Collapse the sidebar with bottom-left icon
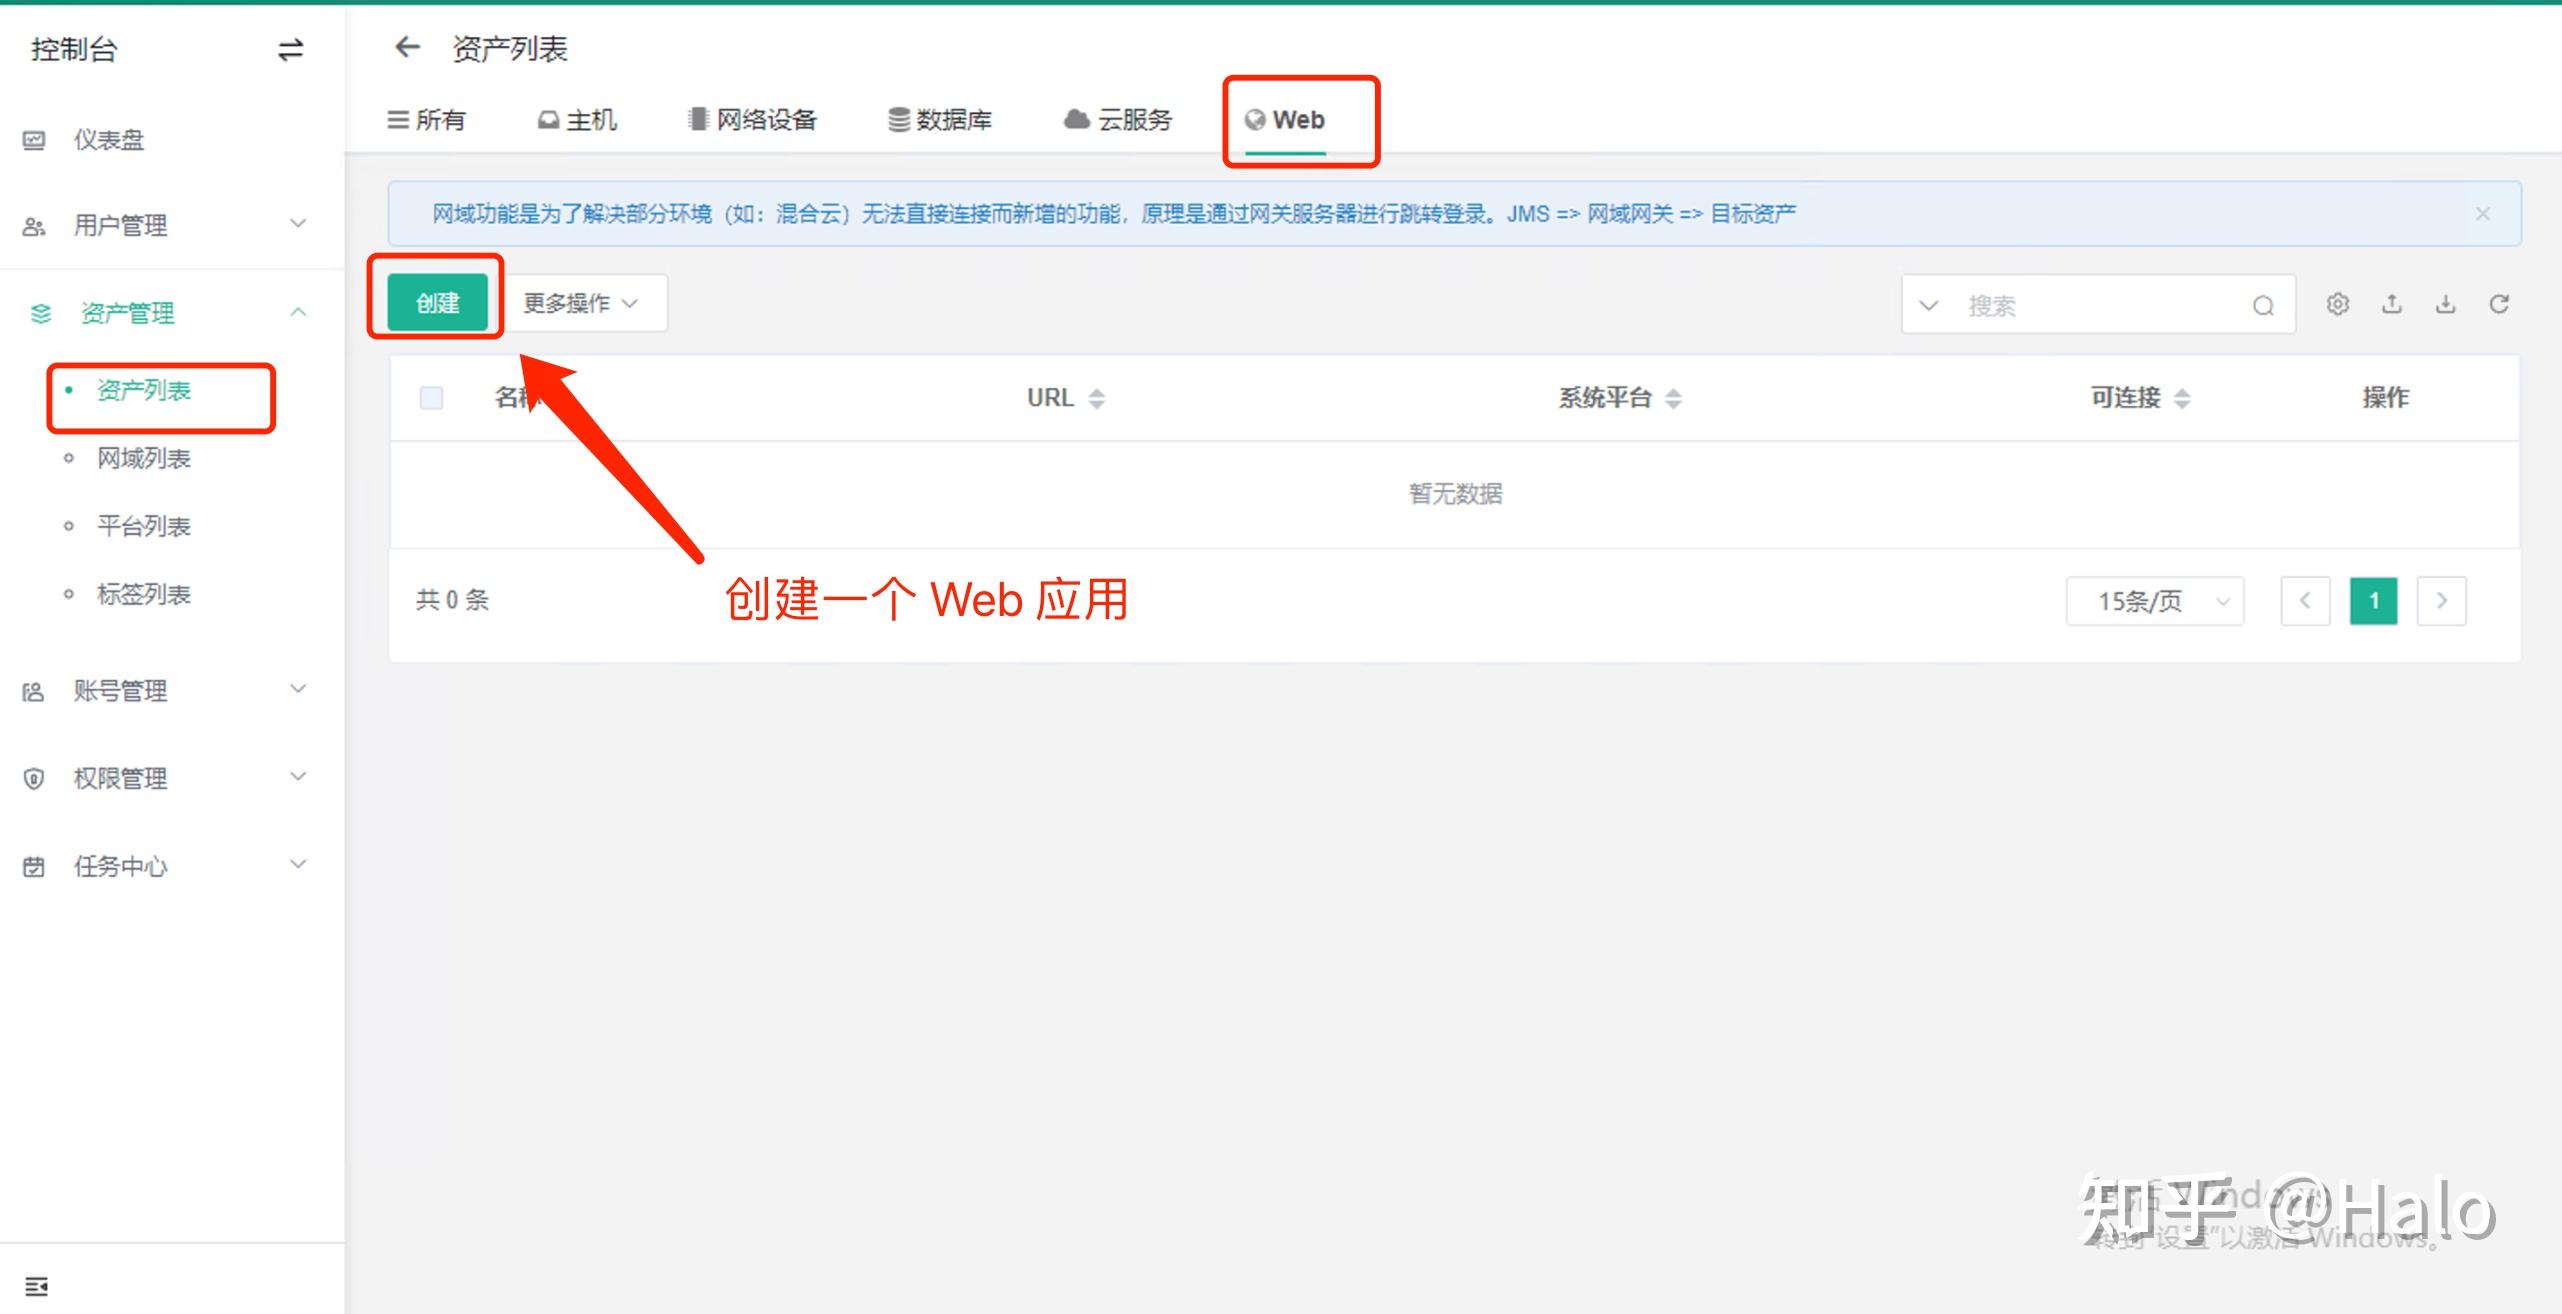Screen dimensions: 2562x1314 36,1285
